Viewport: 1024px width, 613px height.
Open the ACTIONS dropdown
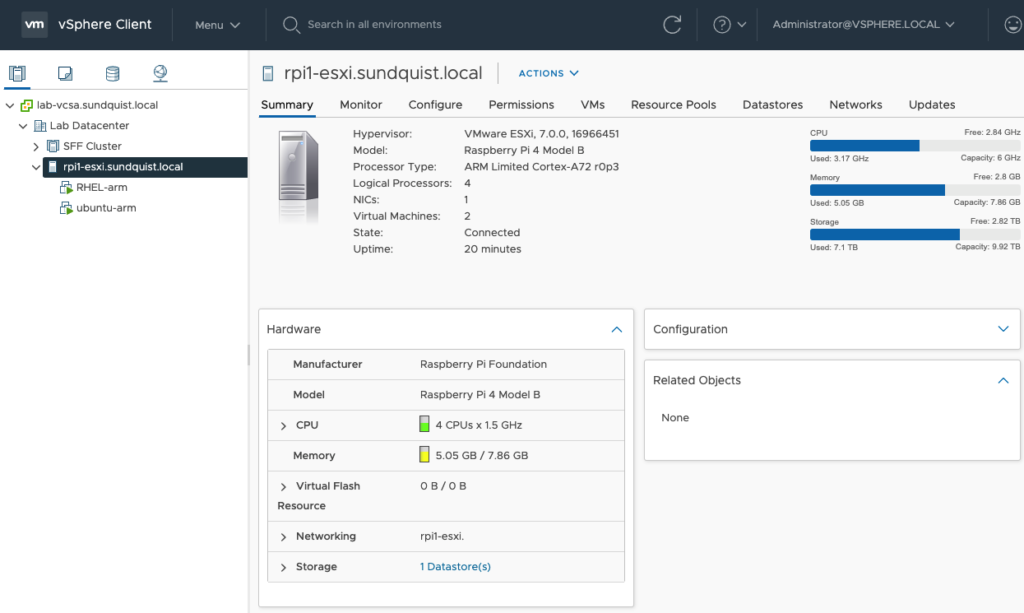tap(549, 73)
